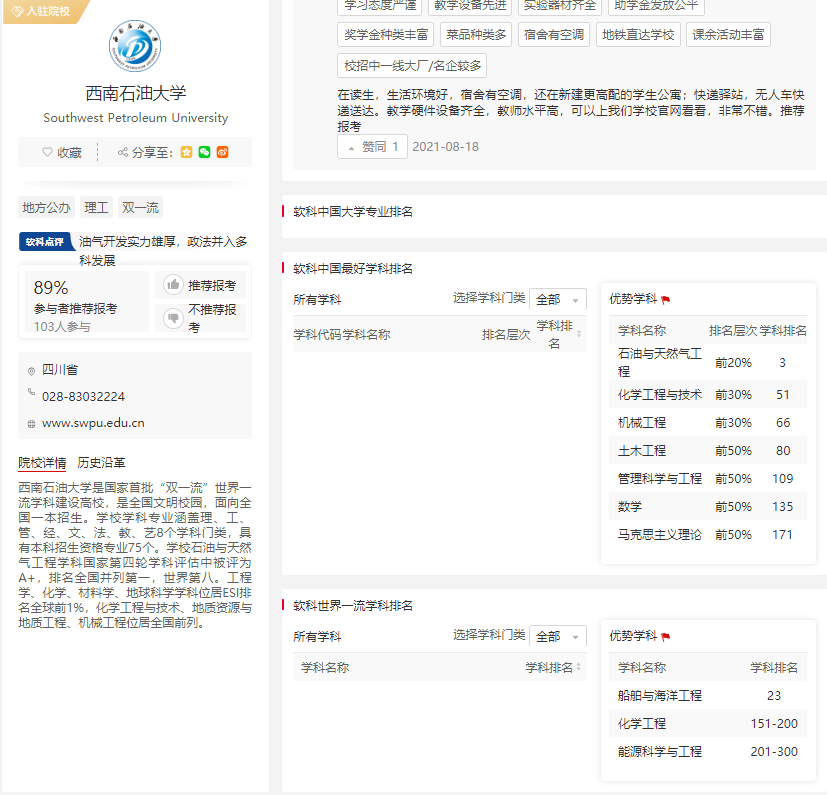This screenshot has height=795, width=827.
Task: Click the thumbs-up 推荐报考 icon
Action: (173, 285)
